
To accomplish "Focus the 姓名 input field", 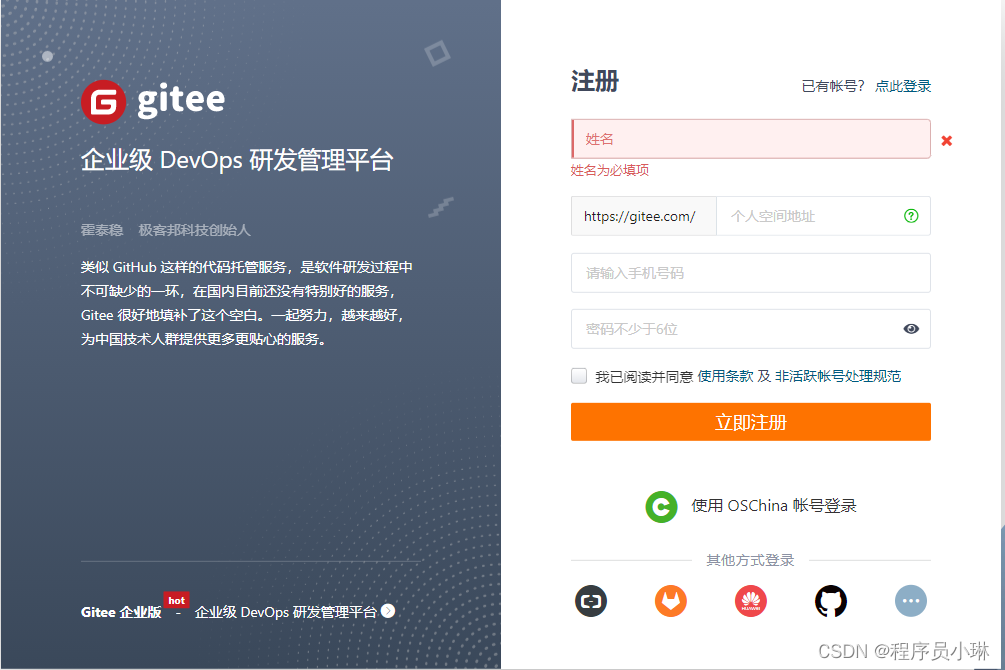I will point(751,139).
